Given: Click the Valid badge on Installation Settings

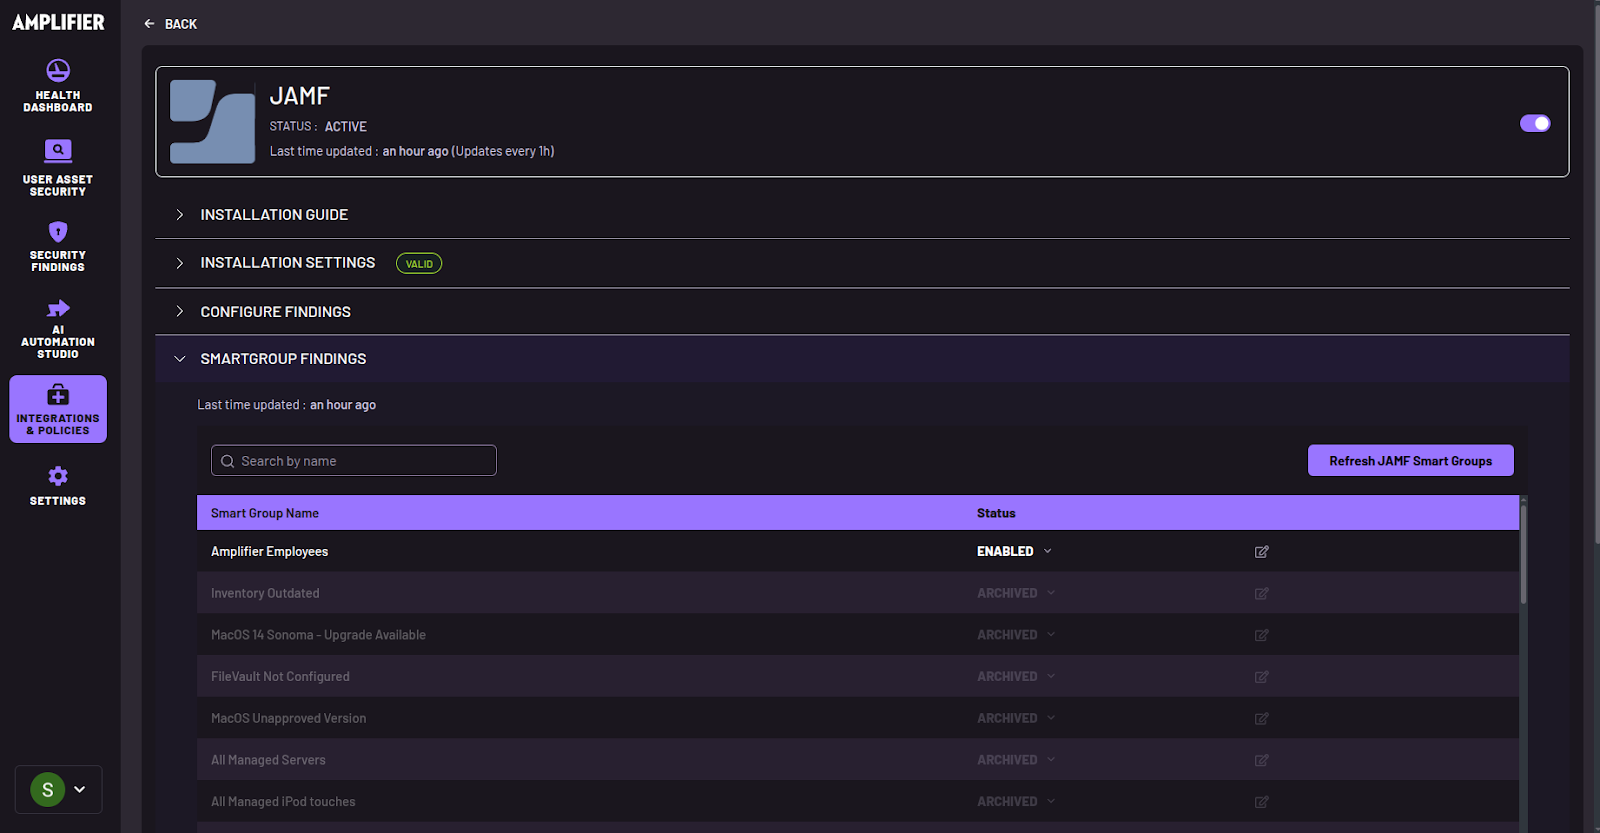Looking at the screenshot, I should pyautogui.click(x=419, y=264).
